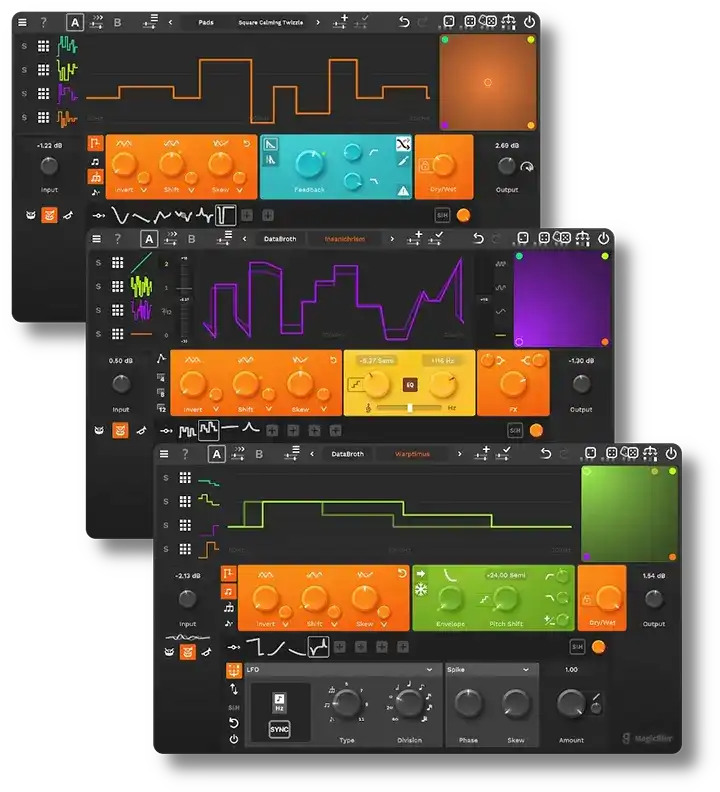Image resolution: width=720 pixels, height=792 pixels.
Task: Click the brush icon in teal panel
Action: point(403,161)
